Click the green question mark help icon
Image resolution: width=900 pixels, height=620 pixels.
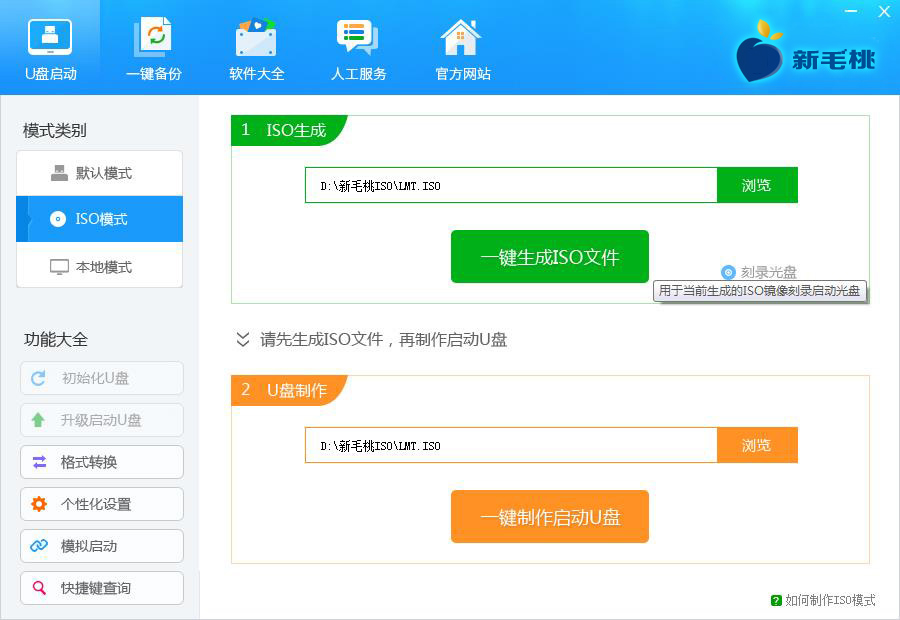(x=776, y=600)
